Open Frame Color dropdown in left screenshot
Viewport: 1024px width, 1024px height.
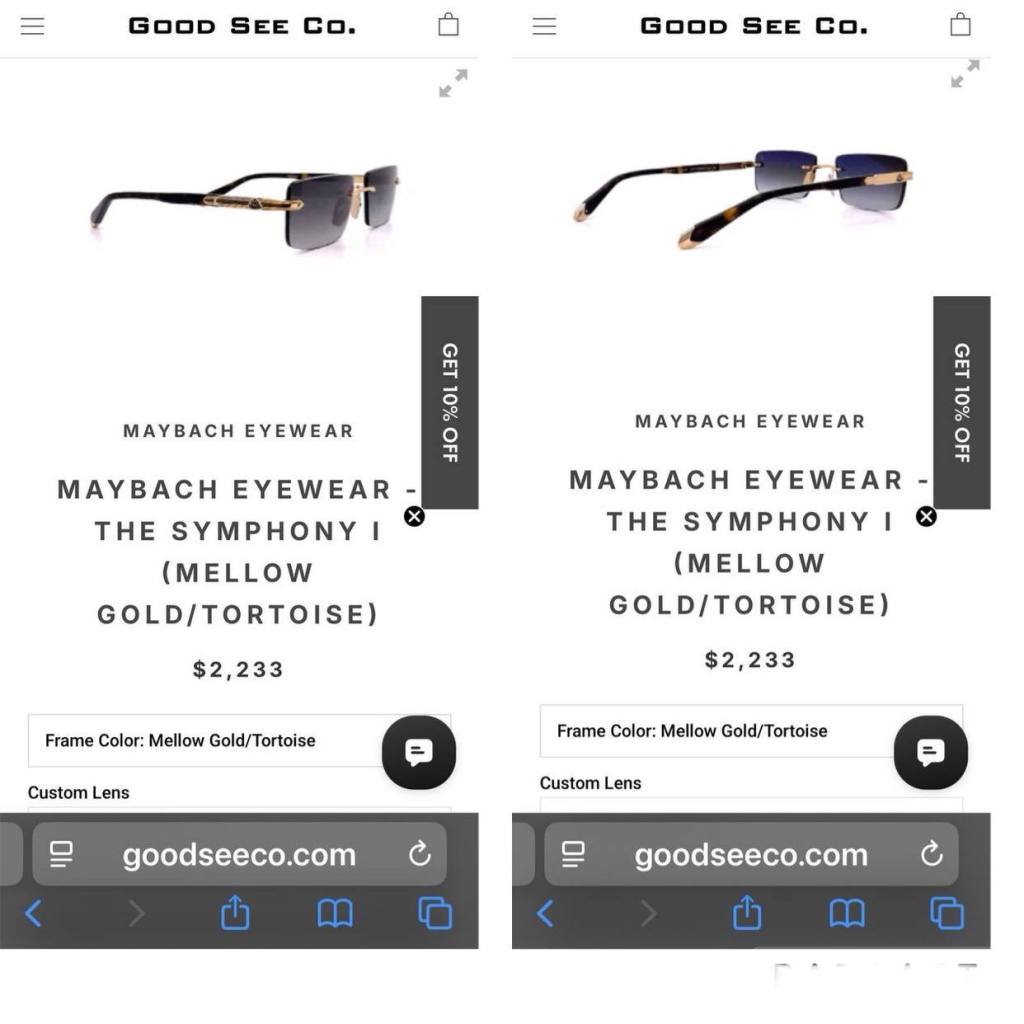239,741
